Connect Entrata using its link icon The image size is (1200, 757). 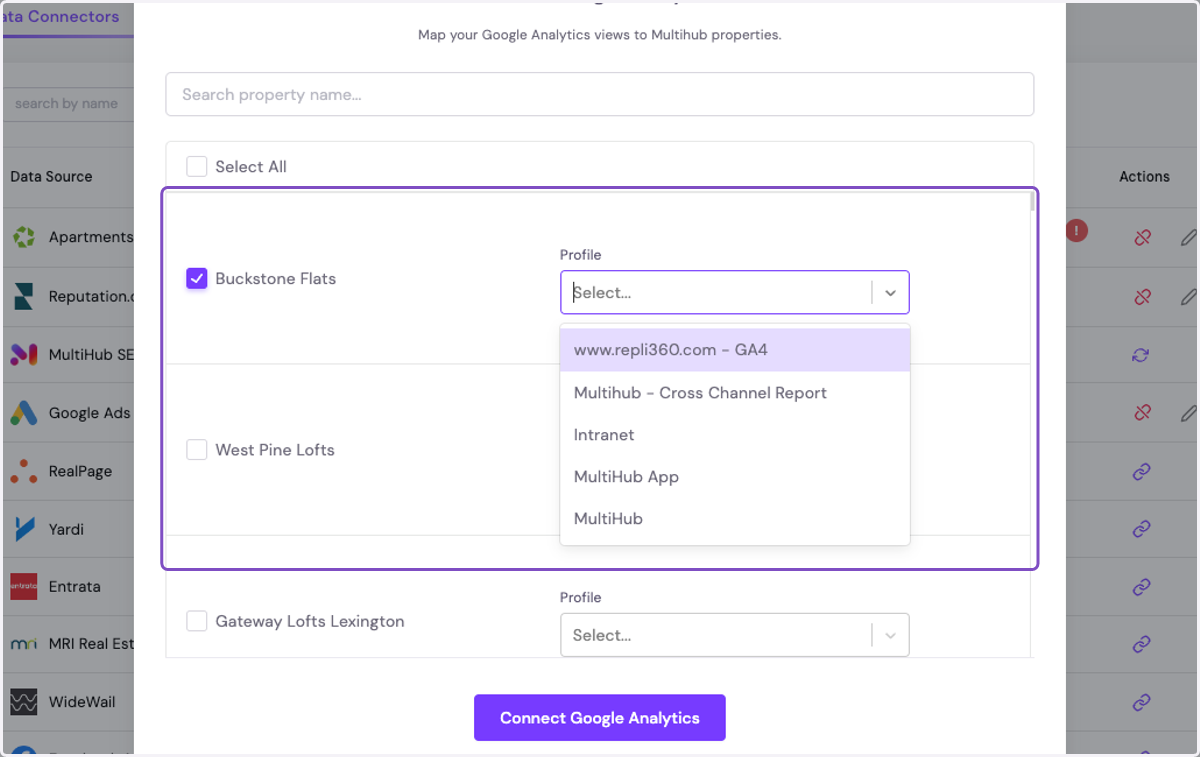point(1142,588)
